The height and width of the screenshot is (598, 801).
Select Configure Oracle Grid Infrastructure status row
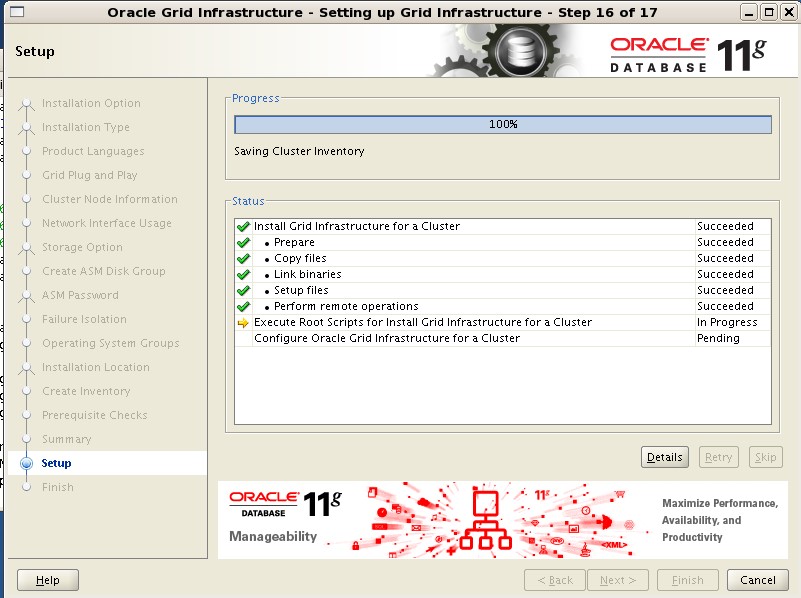click(386, 339)
